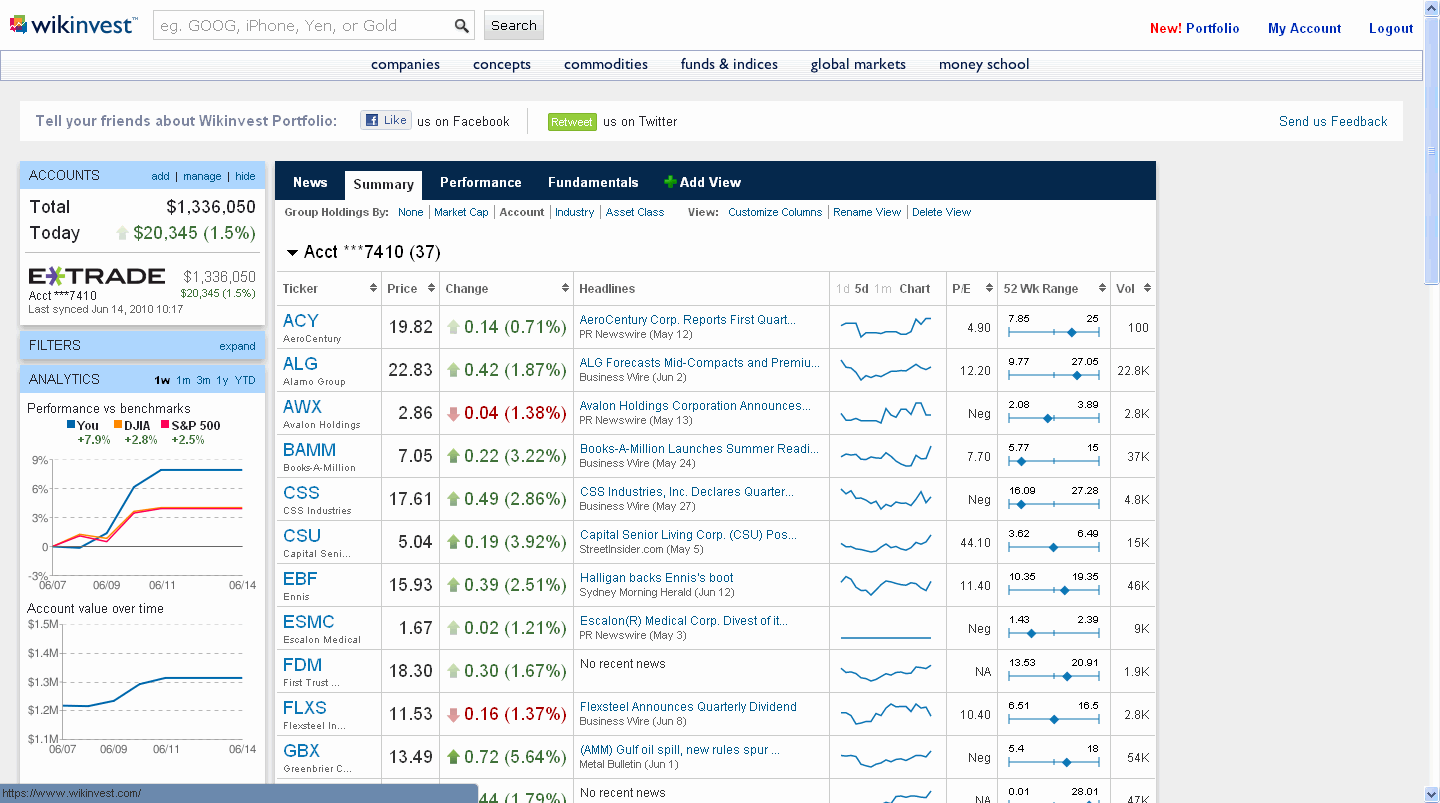Image resolution: width=1440 pixels, height=803 pixels.
Task: Hide the ACCOUNTS panel
Action: [x=245, y=176]
